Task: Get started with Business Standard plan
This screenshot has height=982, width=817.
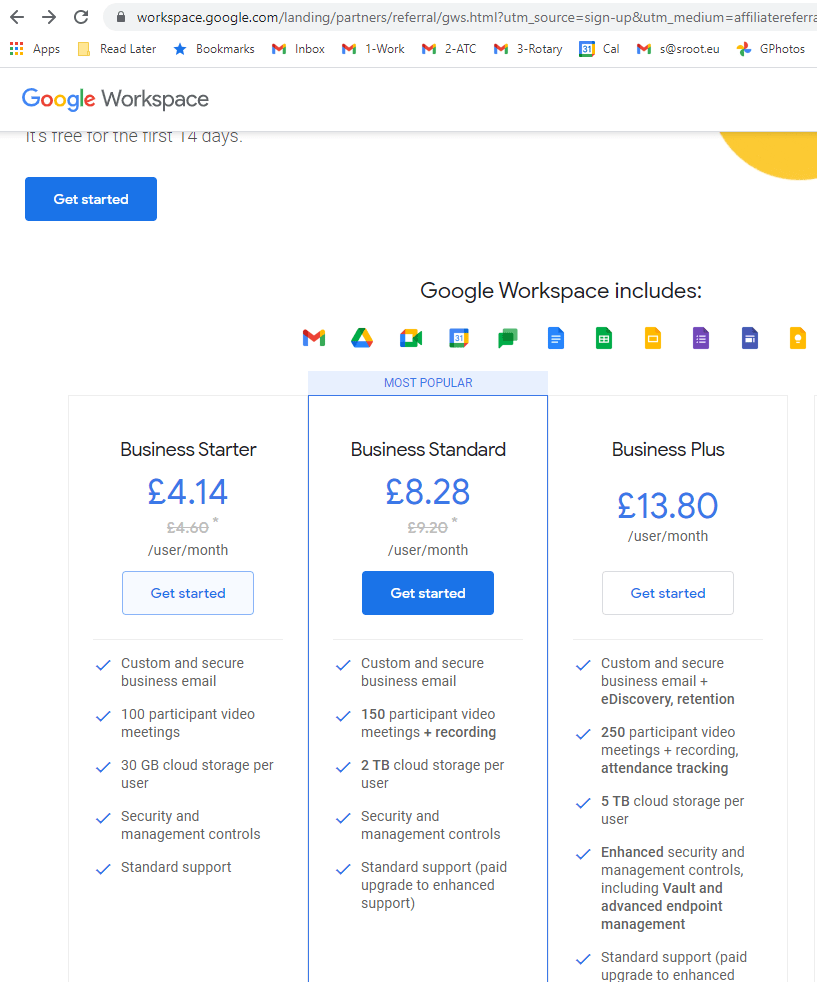Action: click(x=428, y=593)
